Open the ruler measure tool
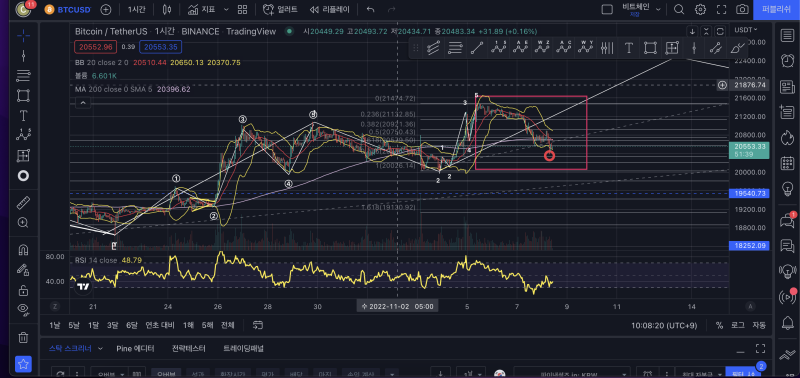Screen dimensions: 800x378 pos(23,203)
